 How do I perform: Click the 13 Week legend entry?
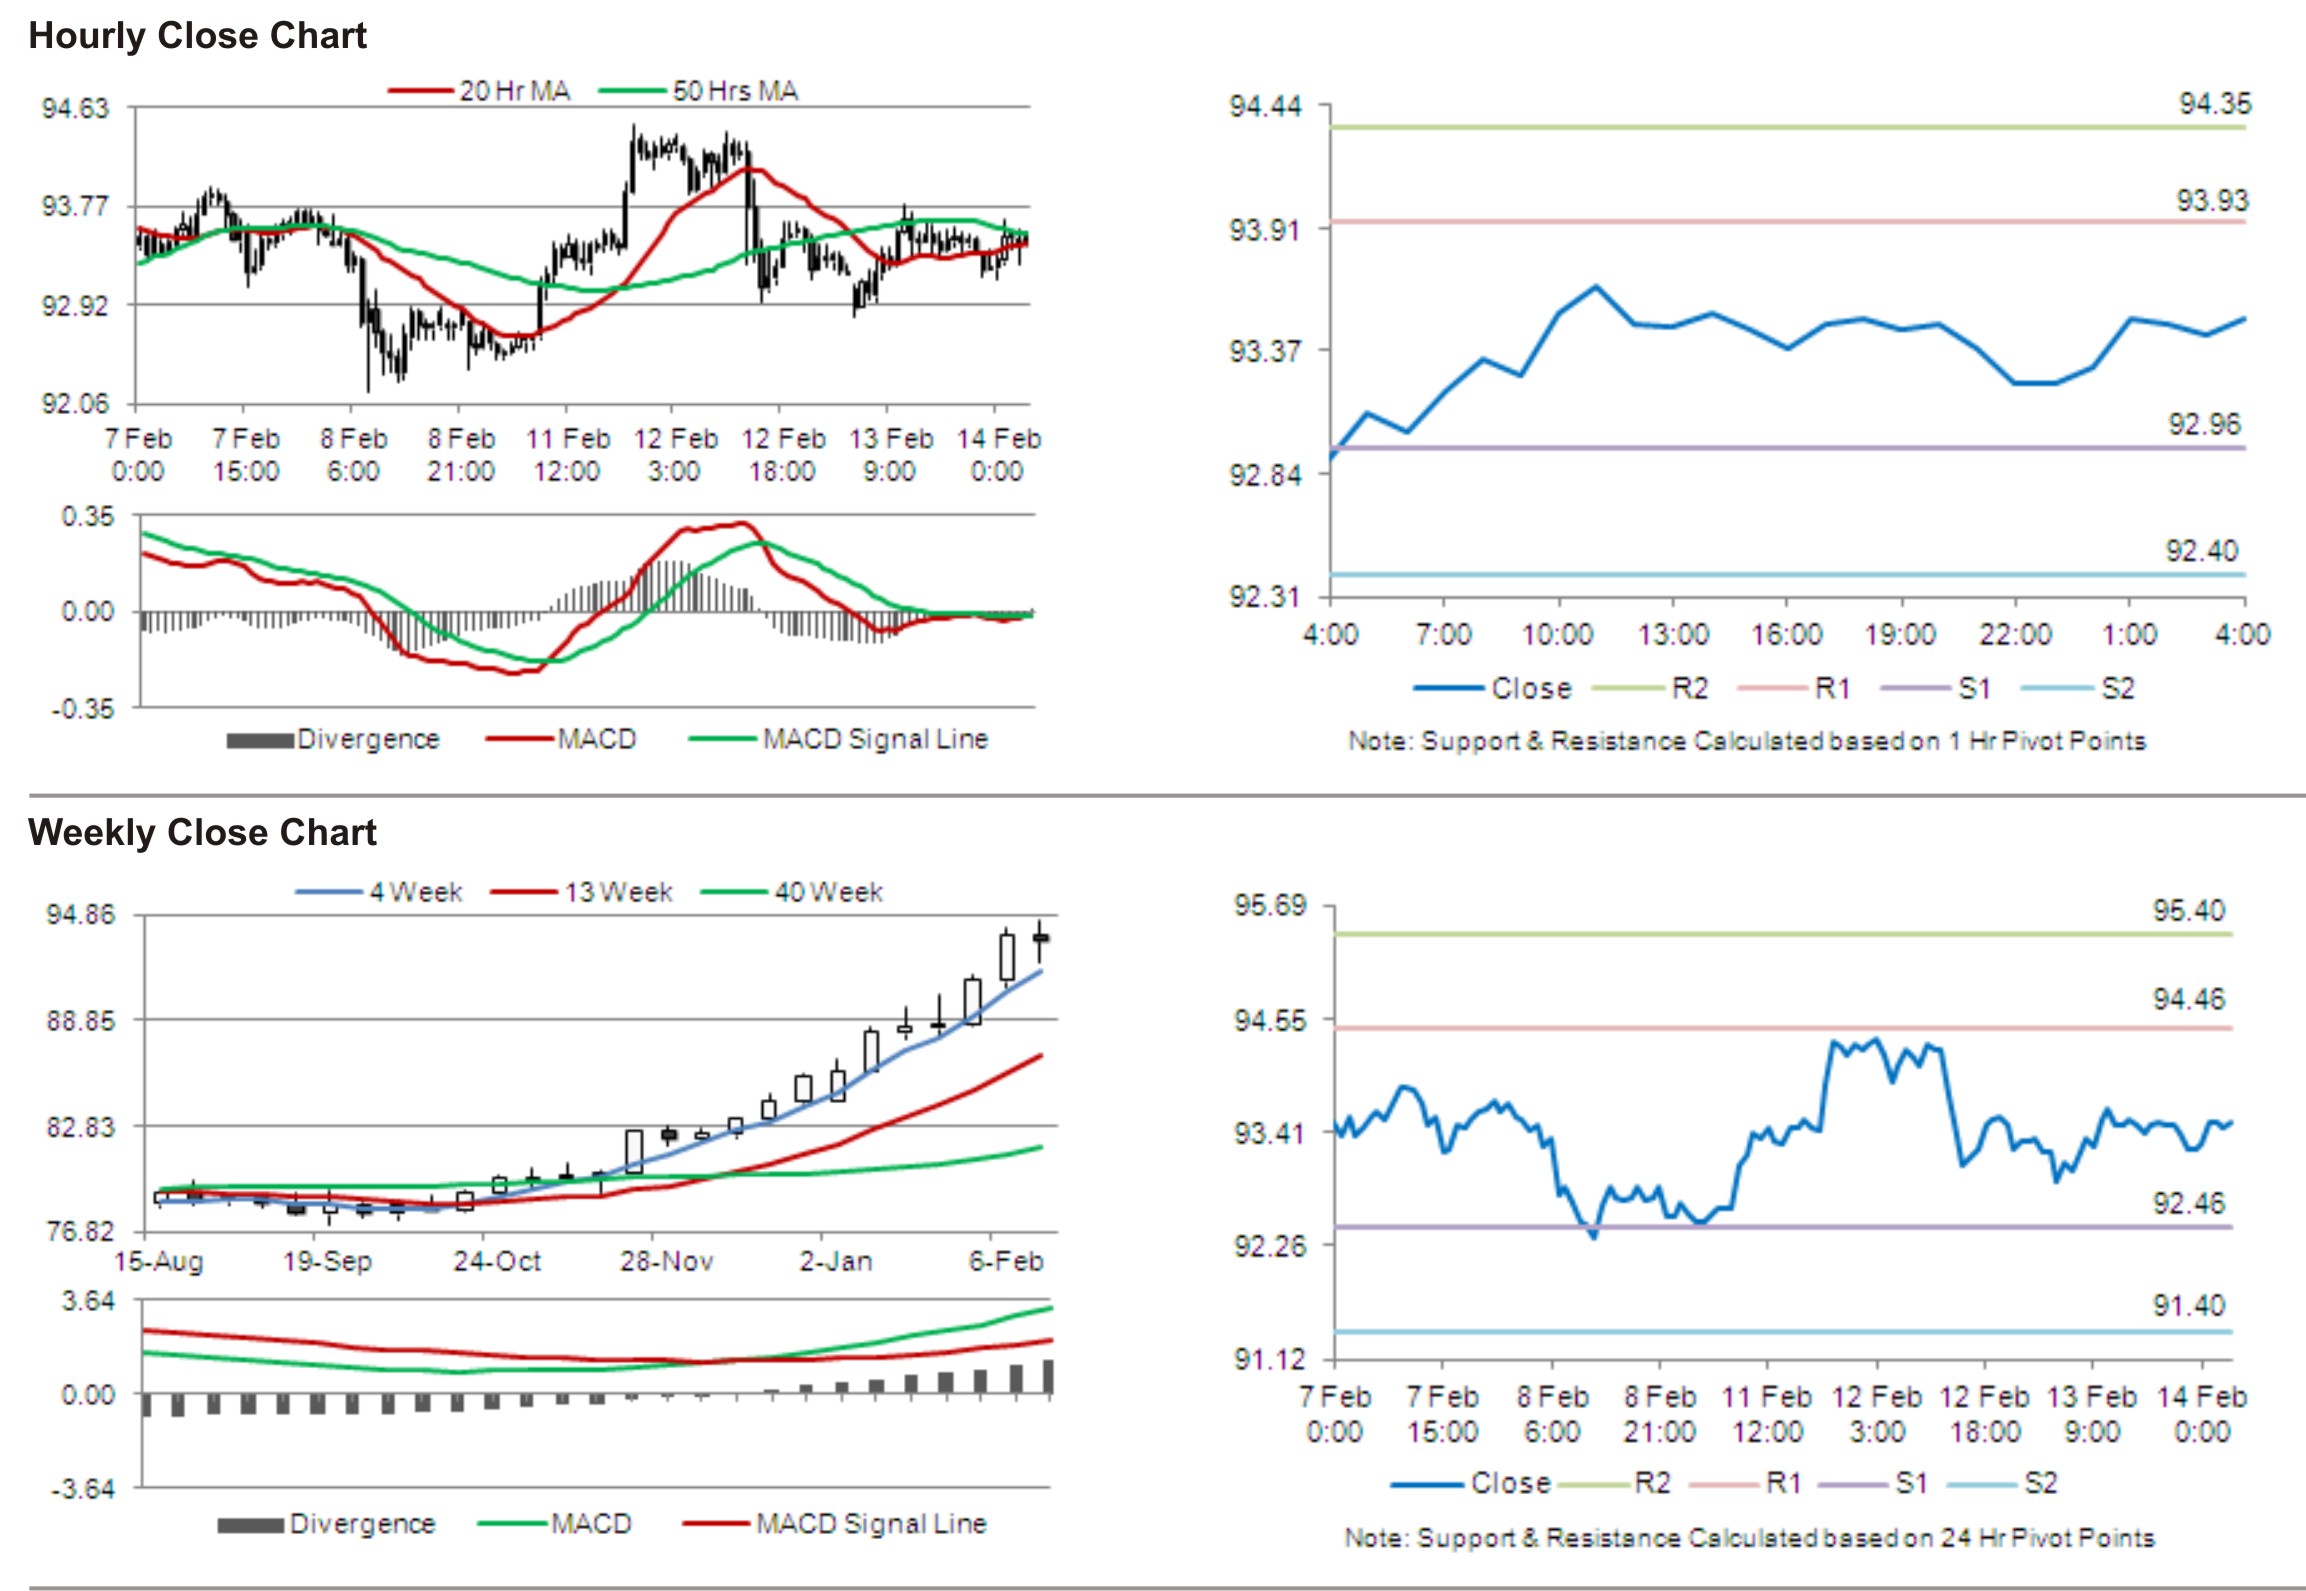point(582,891)
